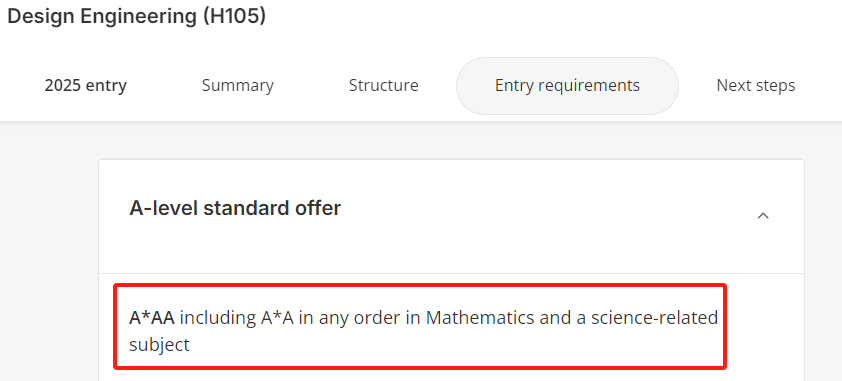Switch to the Structure tab
Viewport: 842px width, 381px height.
point(383,85)
